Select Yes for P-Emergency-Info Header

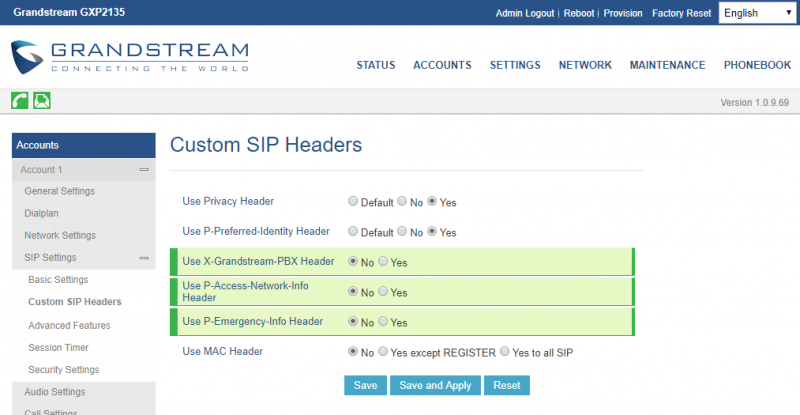tap(383, 322)
